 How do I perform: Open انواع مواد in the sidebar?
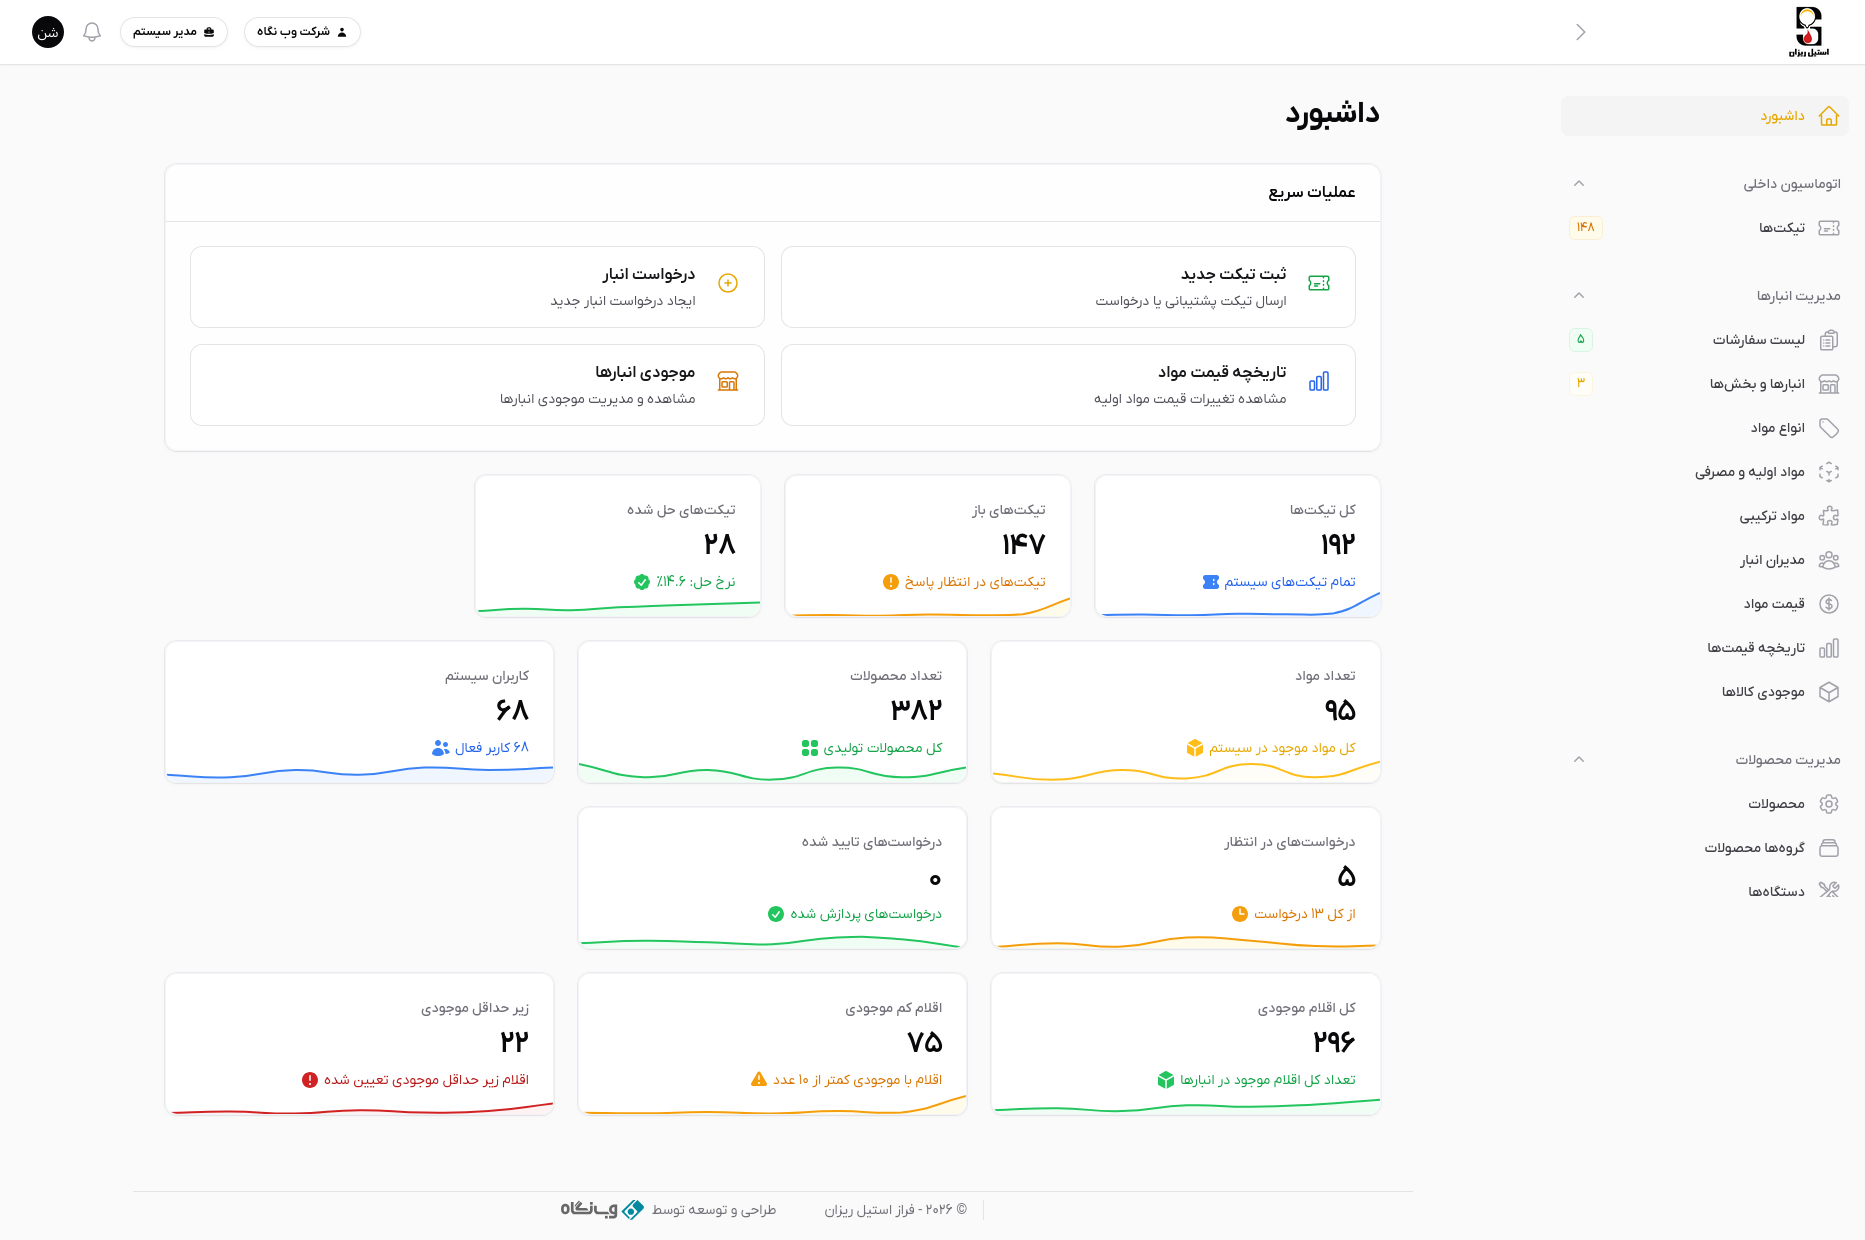(1777, 428)
